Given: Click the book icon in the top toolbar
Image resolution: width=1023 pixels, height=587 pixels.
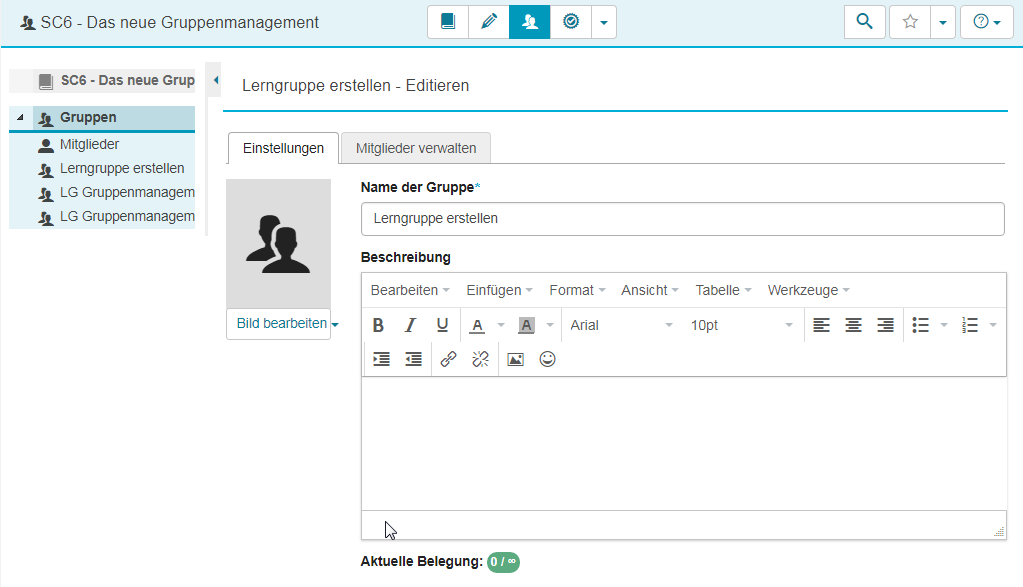Looking at the screenshot, I should pos(448,22).
